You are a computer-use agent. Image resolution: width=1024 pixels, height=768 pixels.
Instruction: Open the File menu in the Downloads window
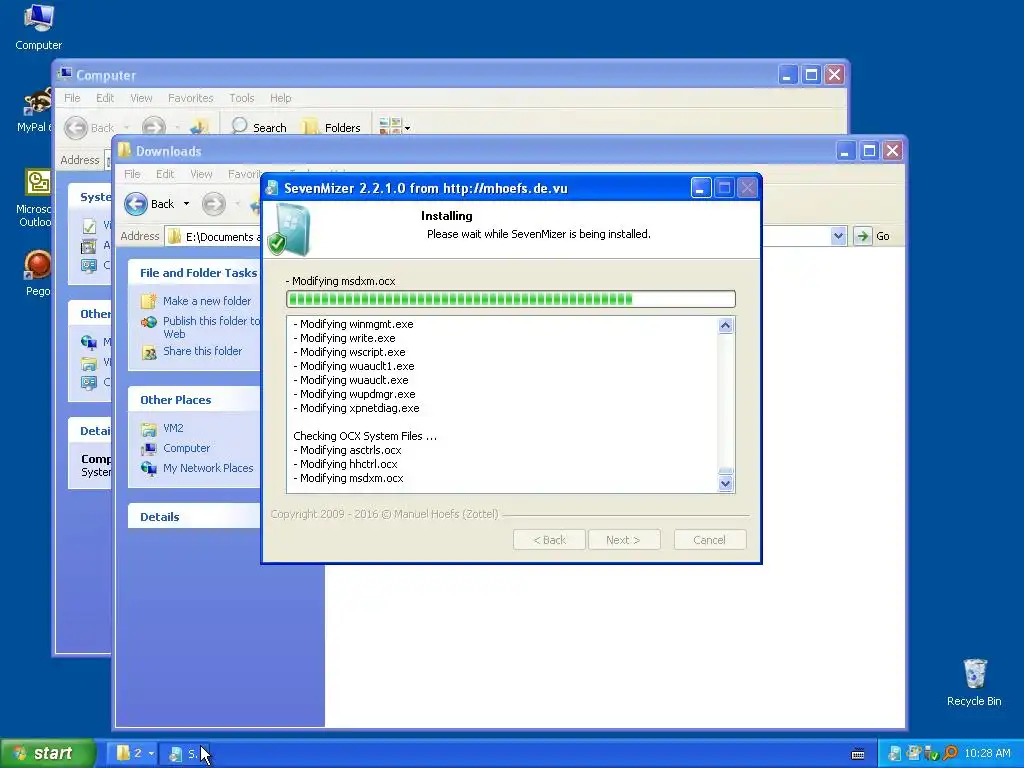click(132, 174)
